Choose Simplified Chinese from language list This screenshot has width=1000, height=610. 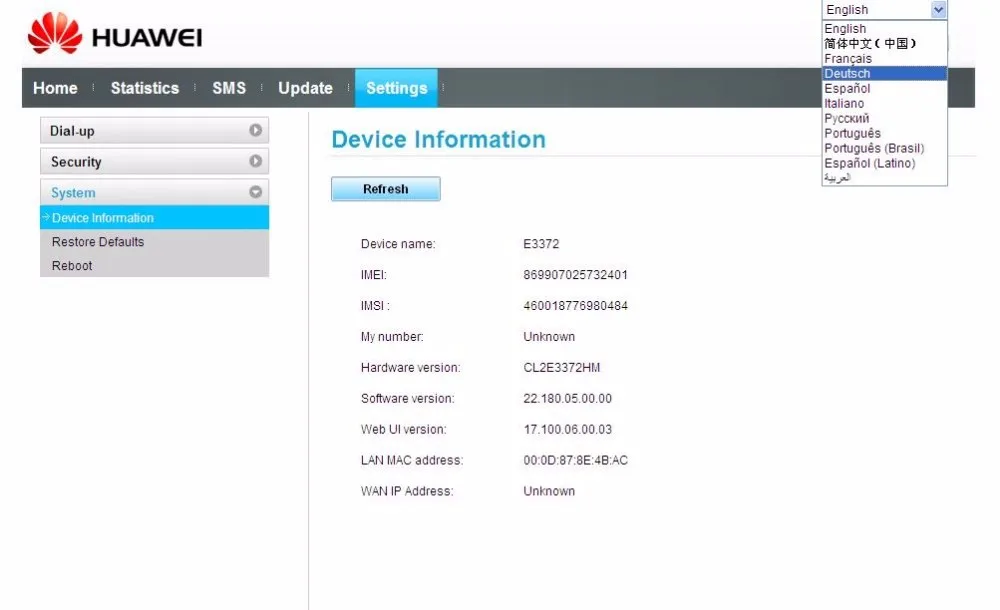(x=884, y=43)
